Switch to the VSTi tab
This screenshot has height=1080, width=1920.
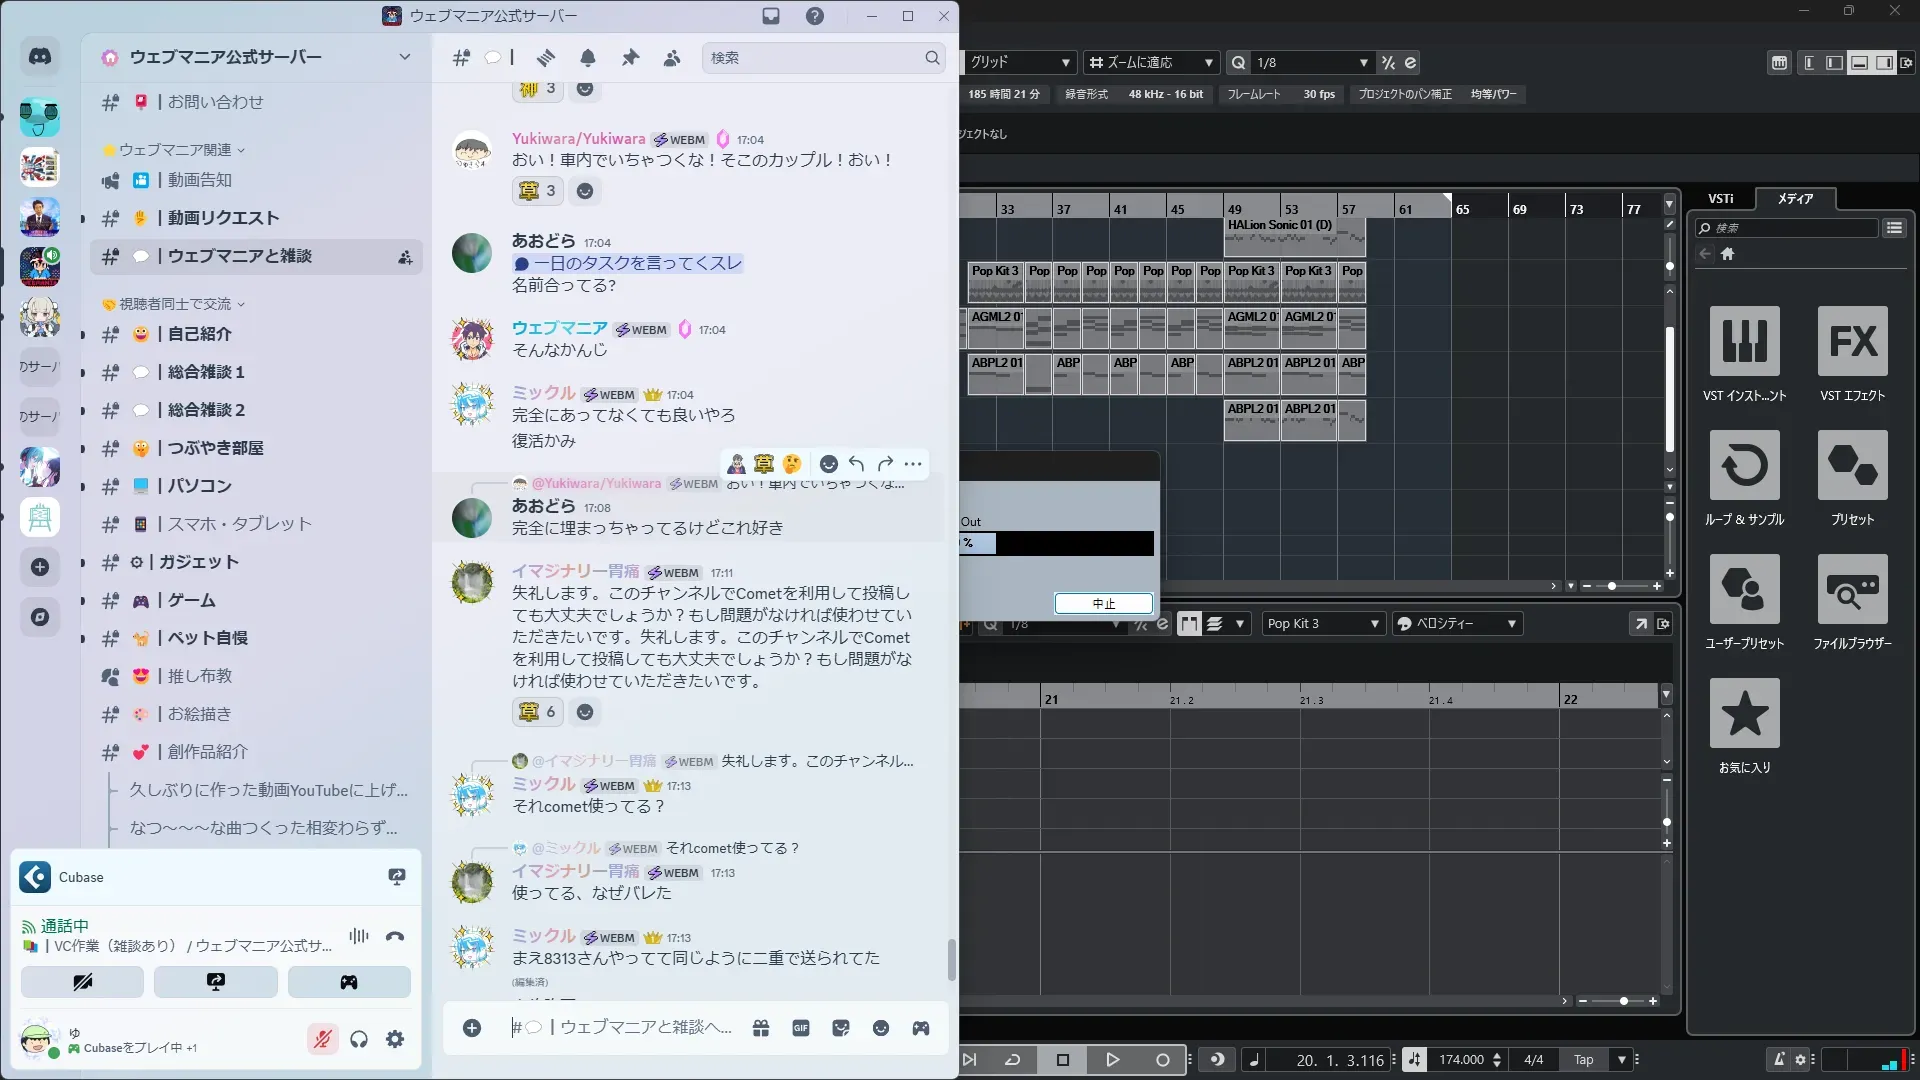point(1720,198)
